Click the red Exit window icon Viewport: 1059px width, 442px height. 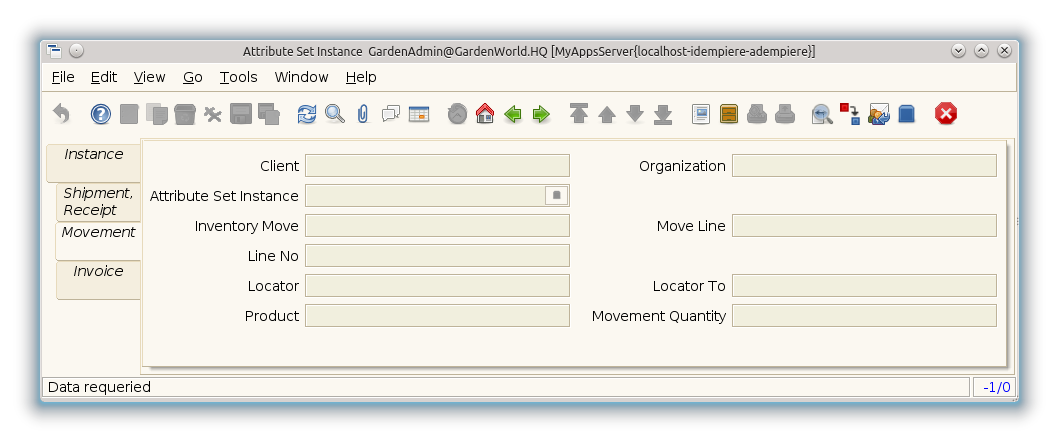coord(946,114)
